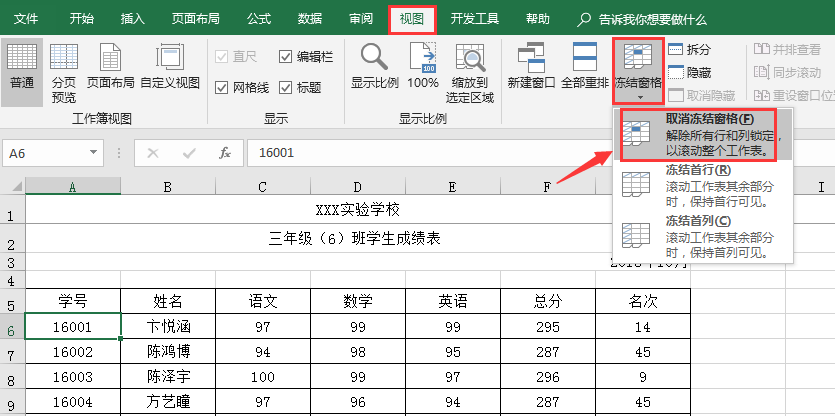Toggle the 网格线 gridlines checkbox
The image size is (835, 416).
tap(220, 87)
